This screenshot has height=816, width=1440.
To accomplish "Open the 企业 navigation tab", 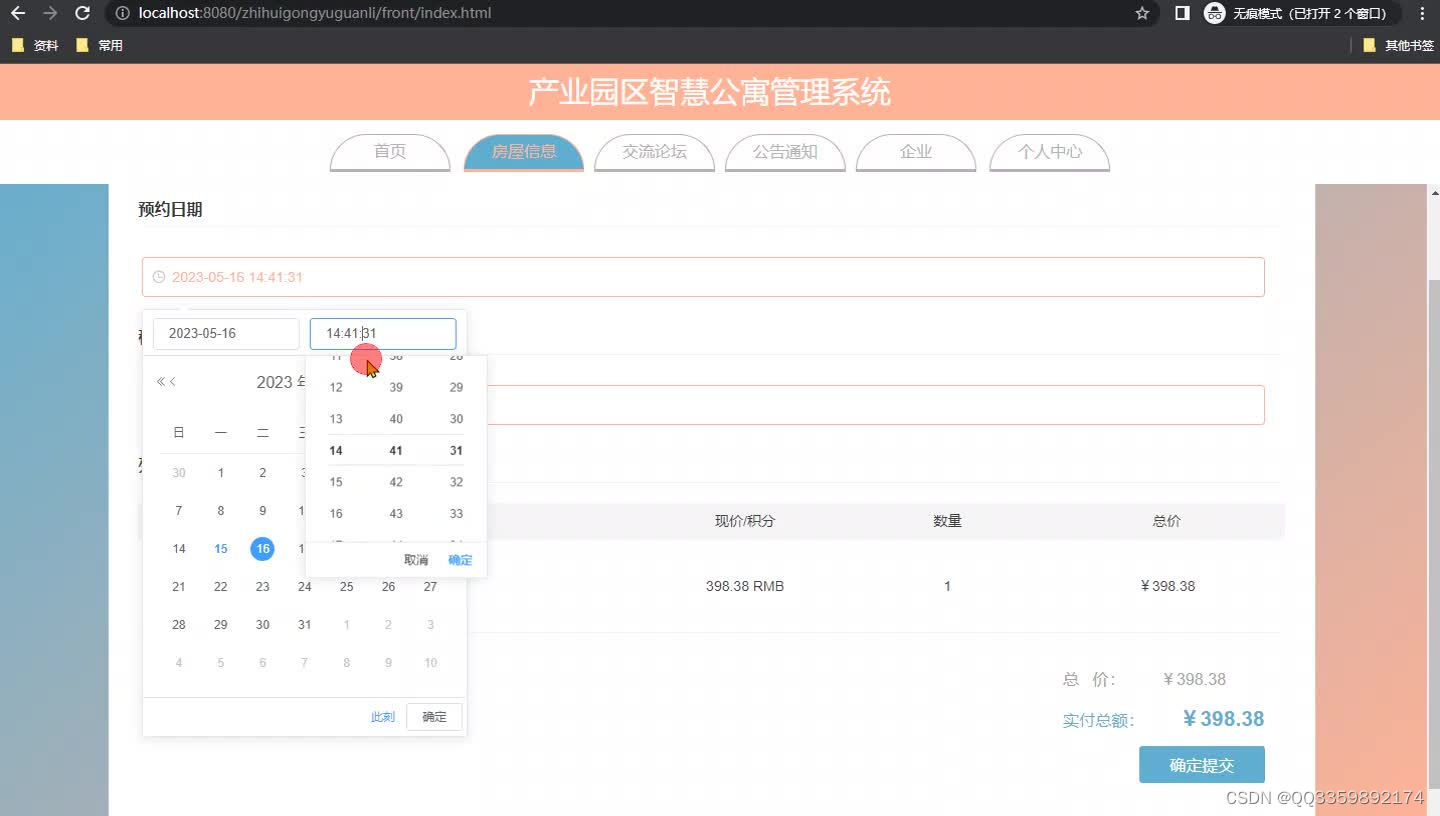I will (x=916, y=152).
